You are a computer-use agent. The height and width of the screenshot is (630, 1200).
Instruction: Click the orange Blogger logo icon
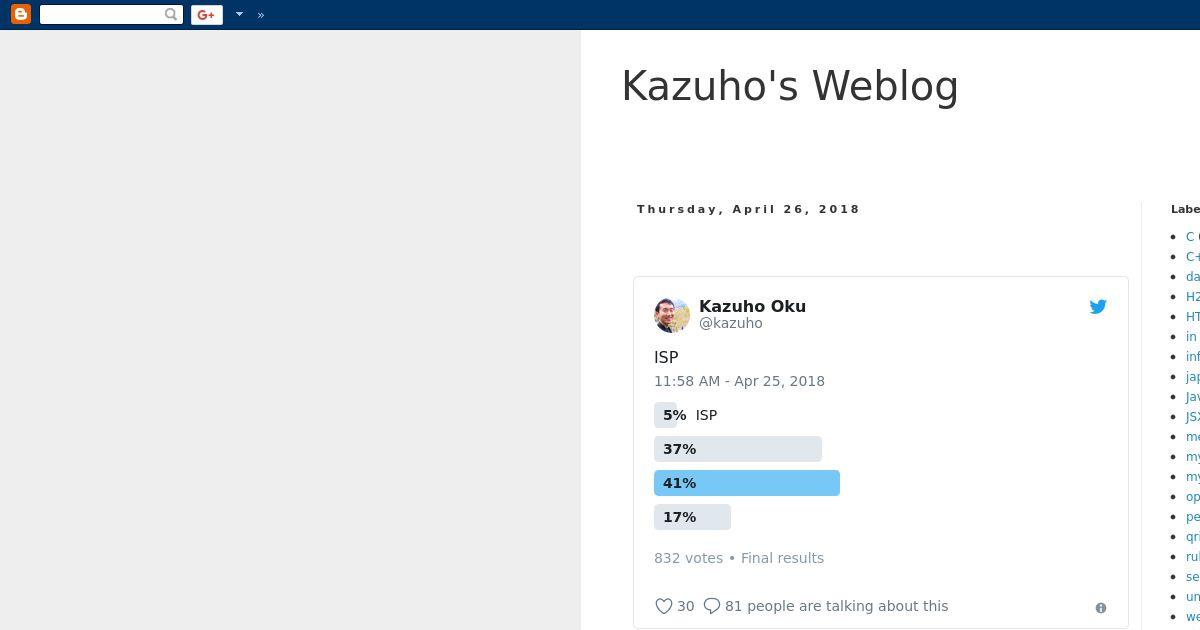click(20, 14)
